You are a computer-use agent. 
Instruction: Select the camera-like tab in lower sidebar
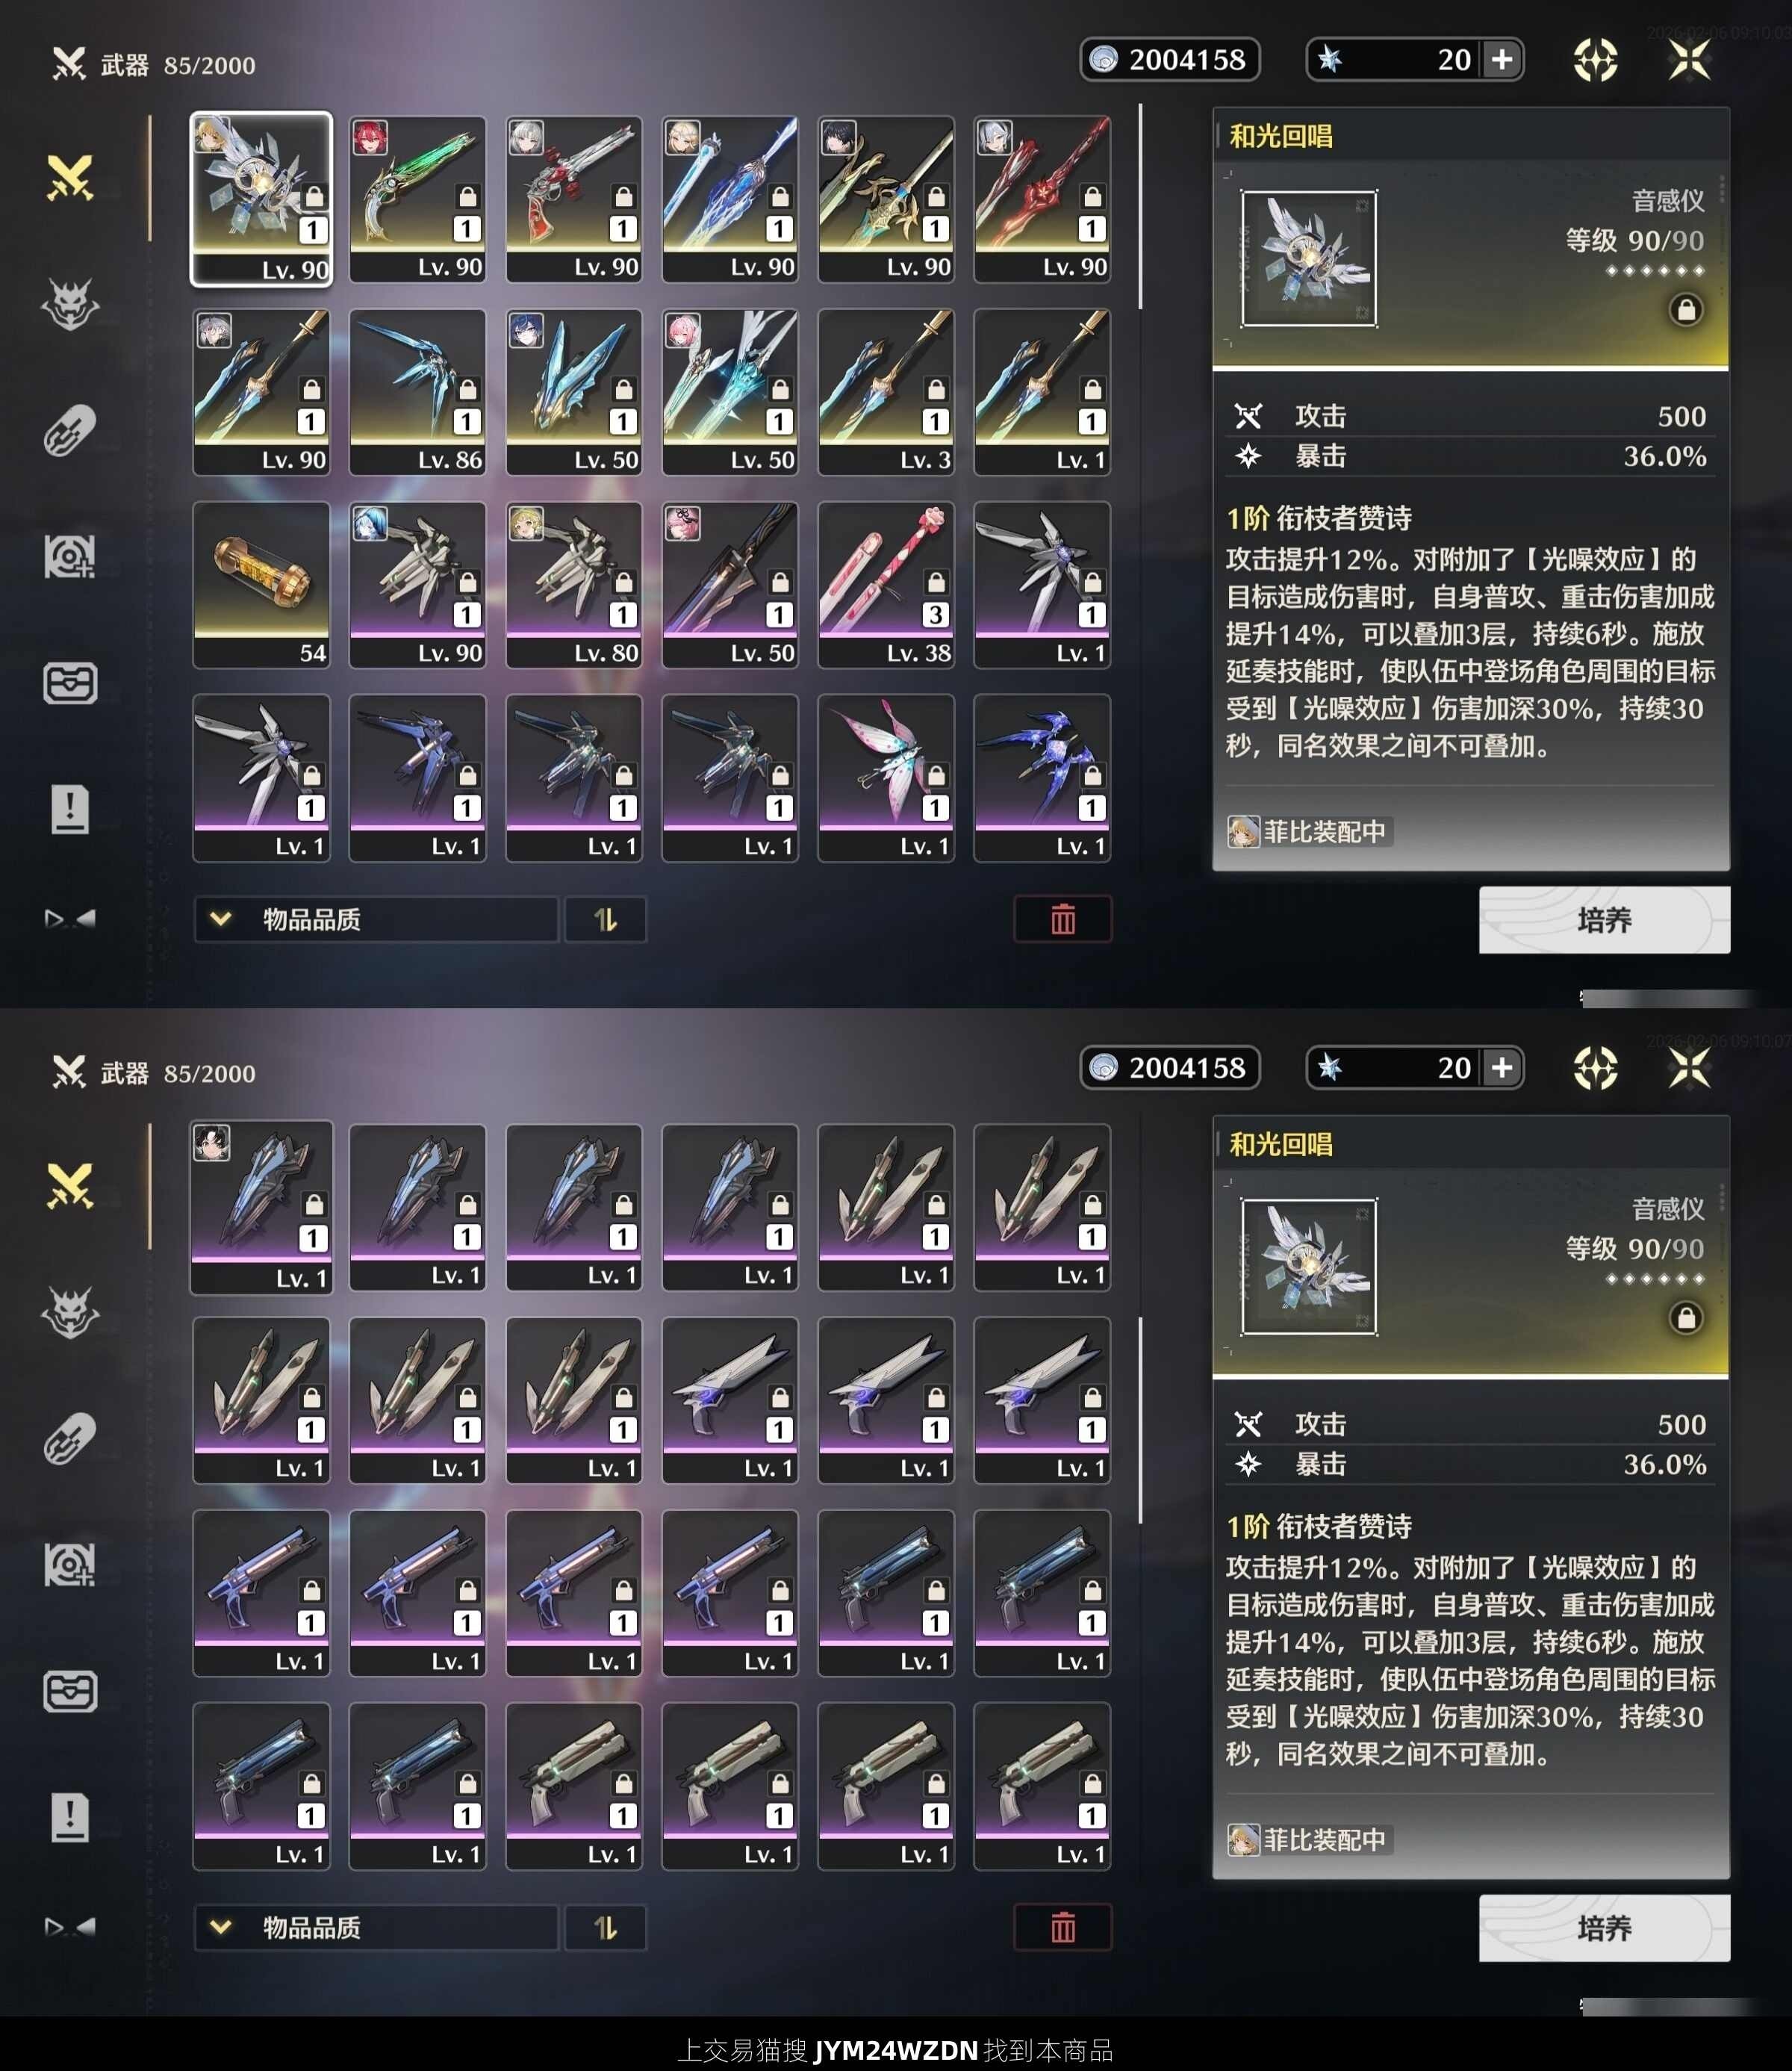[70, 1564]
